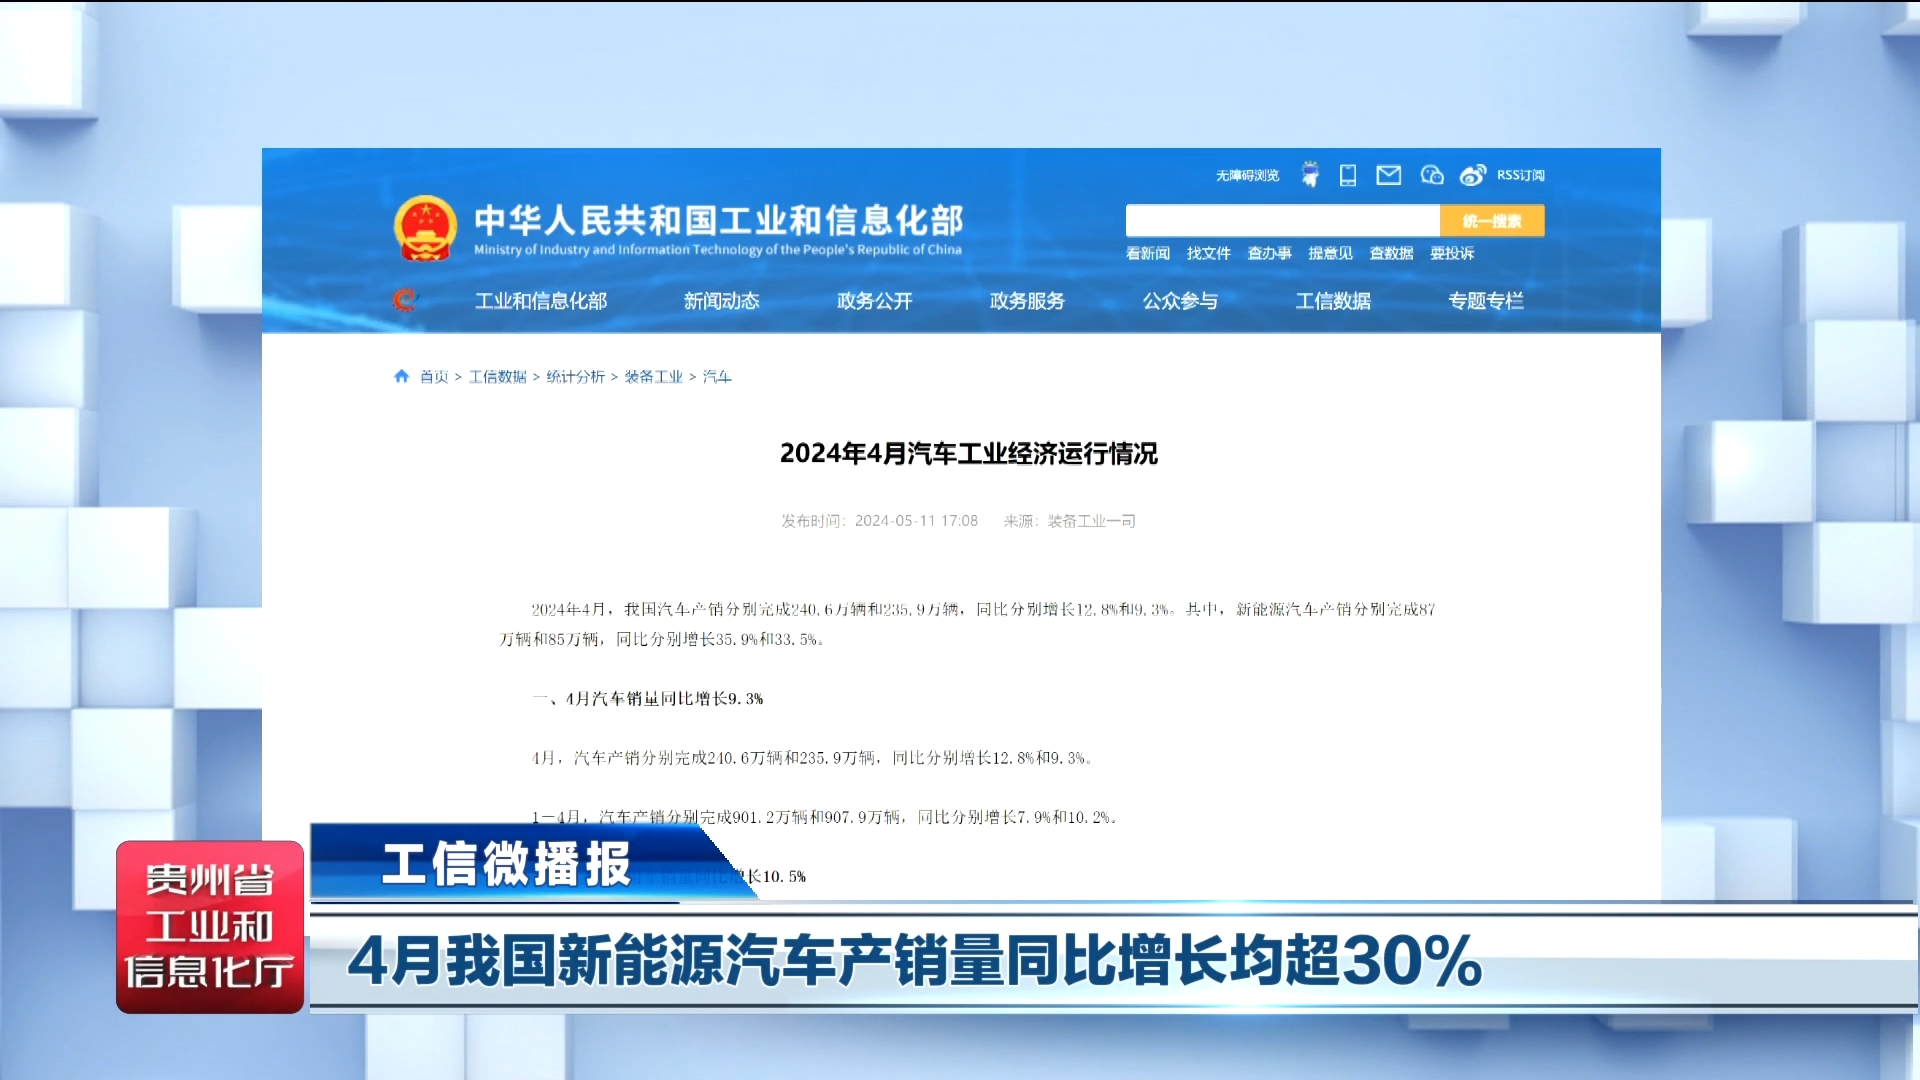The height and width of the screenshot is (1080, 1920).
Task: Click the 找文件 quick link
Action: pyautogui.click(x=1208, y=253)
